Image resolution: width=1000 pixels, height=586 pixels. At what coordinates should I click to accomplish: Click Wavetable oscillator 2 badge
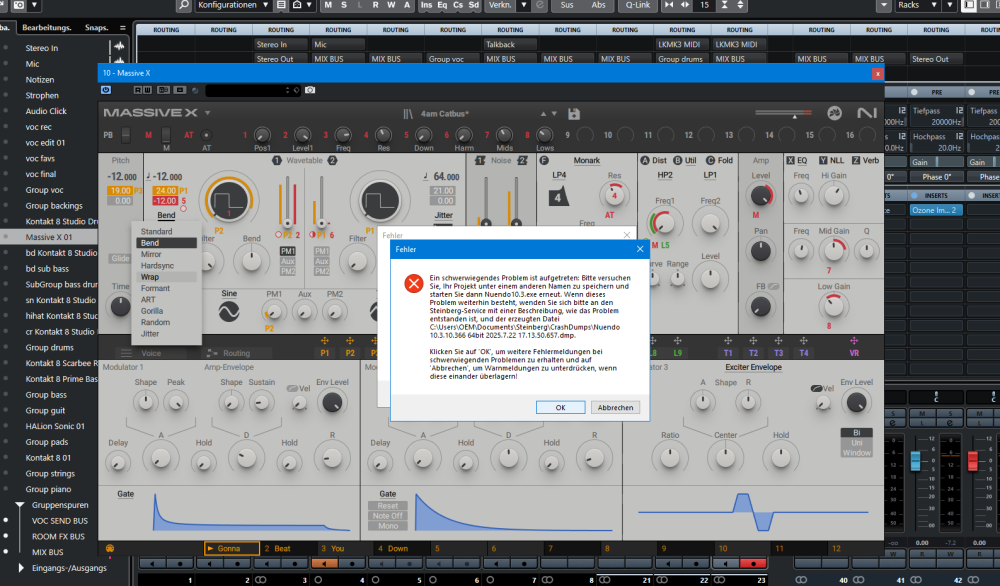[332, 161]
